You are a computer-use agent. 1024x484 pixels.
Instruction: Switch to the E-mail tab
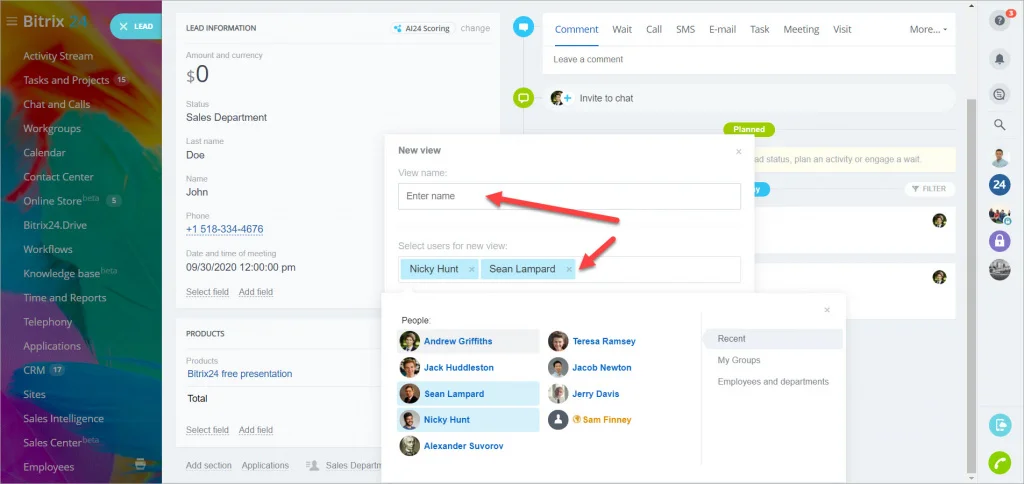coord(722,29)
